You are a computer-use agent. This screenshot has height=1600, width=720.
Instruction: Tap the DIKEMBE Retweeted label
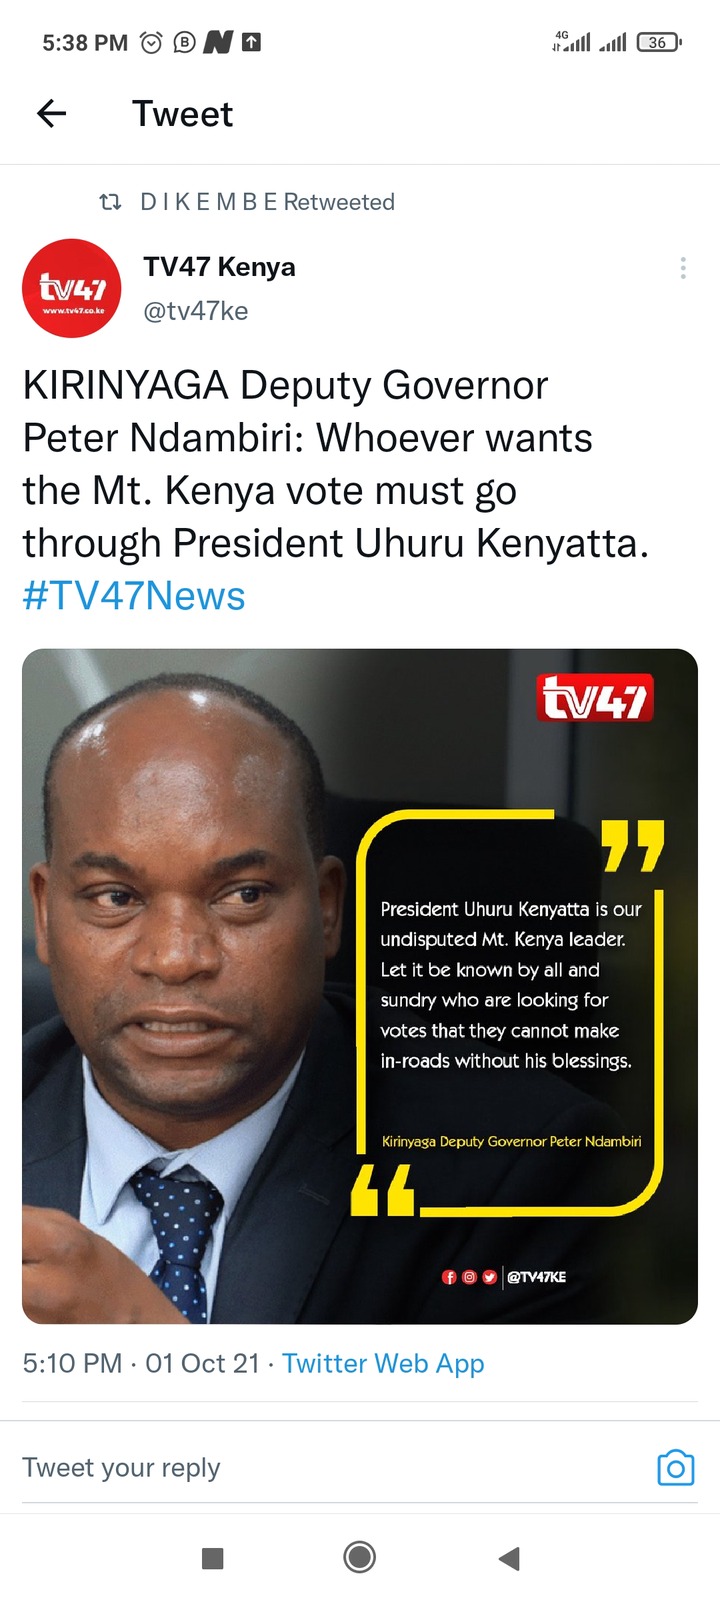click(x=267, y=202)
